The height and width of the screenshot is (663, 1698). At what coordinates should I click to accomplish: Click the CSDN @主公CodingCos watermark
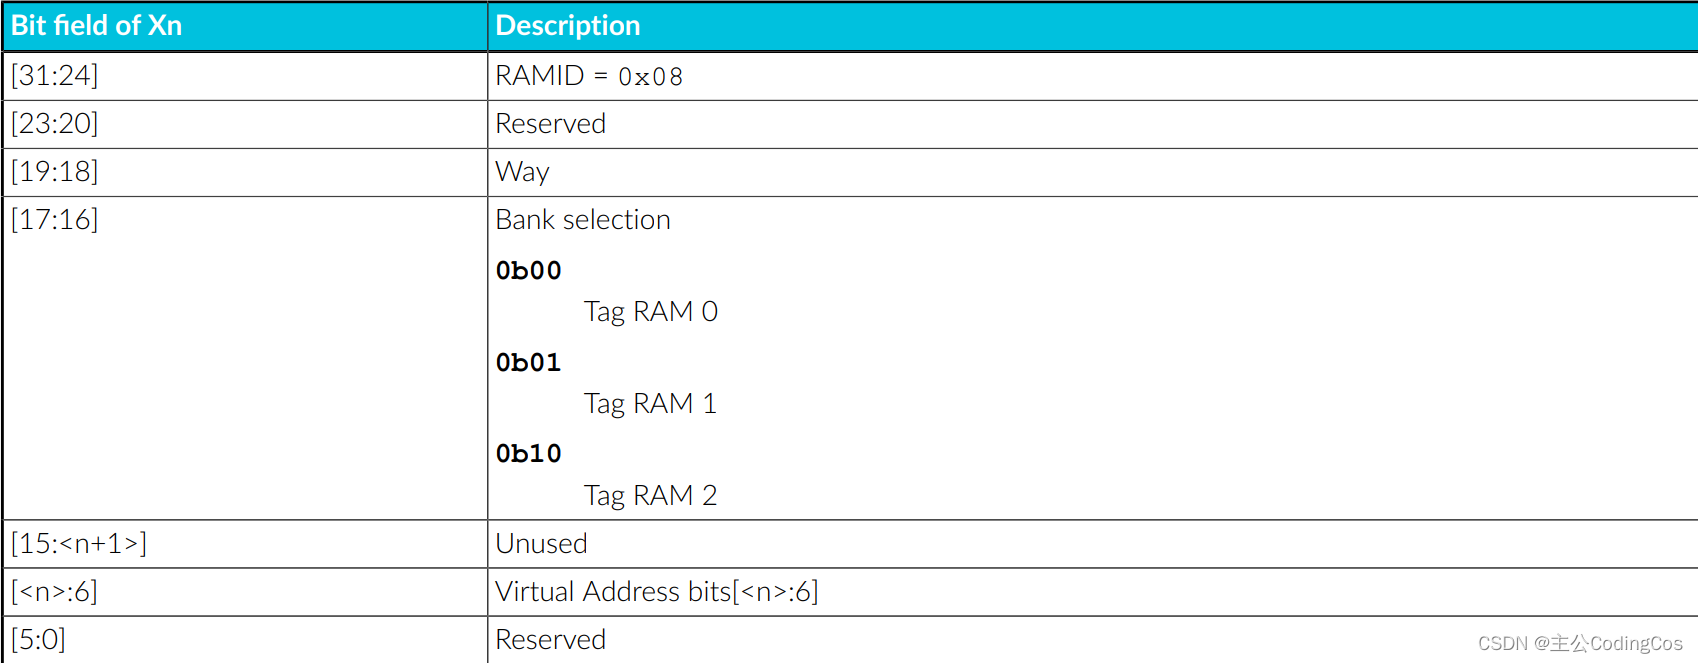click(1580, 643)
